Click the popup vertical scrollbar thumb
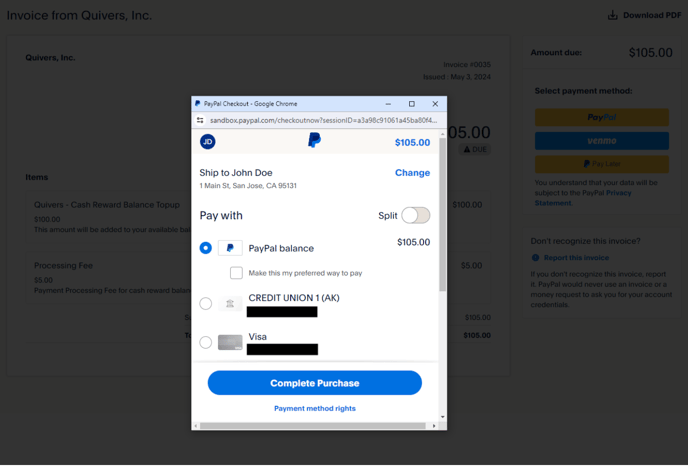This screenshot has width=688, height=467. (x=442, y=214)
